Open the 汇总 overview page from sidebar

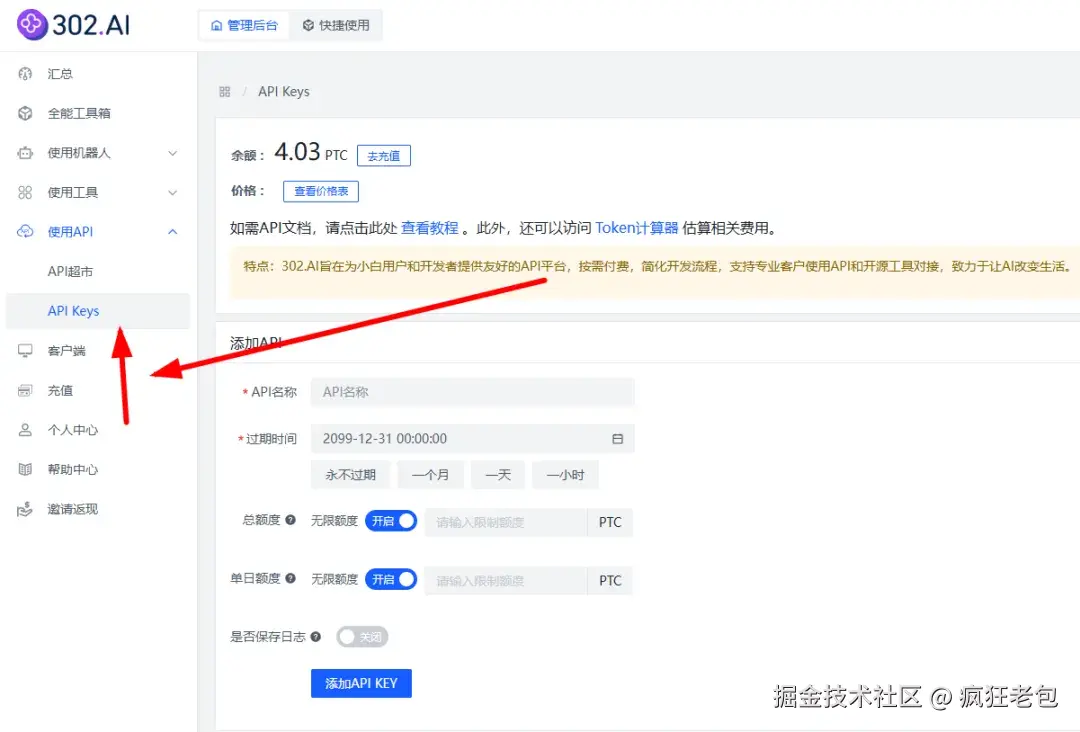point(60,73)
